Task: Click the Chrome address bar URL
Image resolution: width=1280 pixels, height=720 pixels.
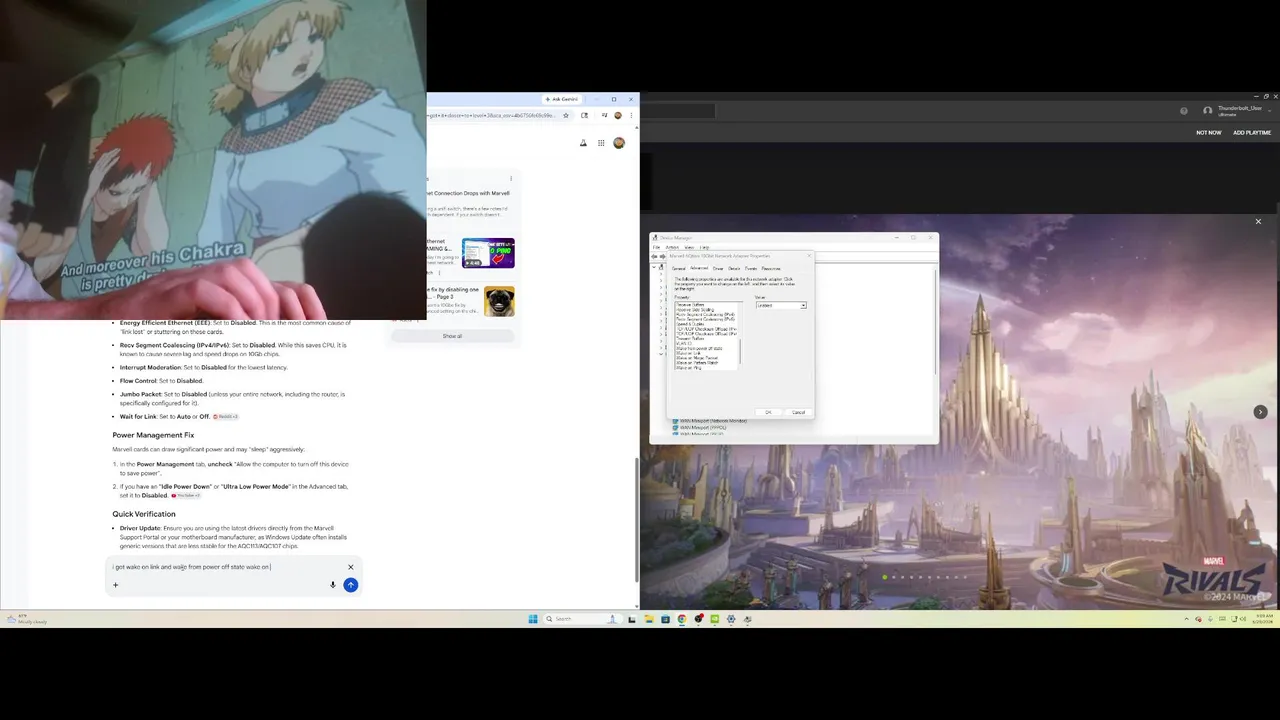Action: (x=492, y=115)
